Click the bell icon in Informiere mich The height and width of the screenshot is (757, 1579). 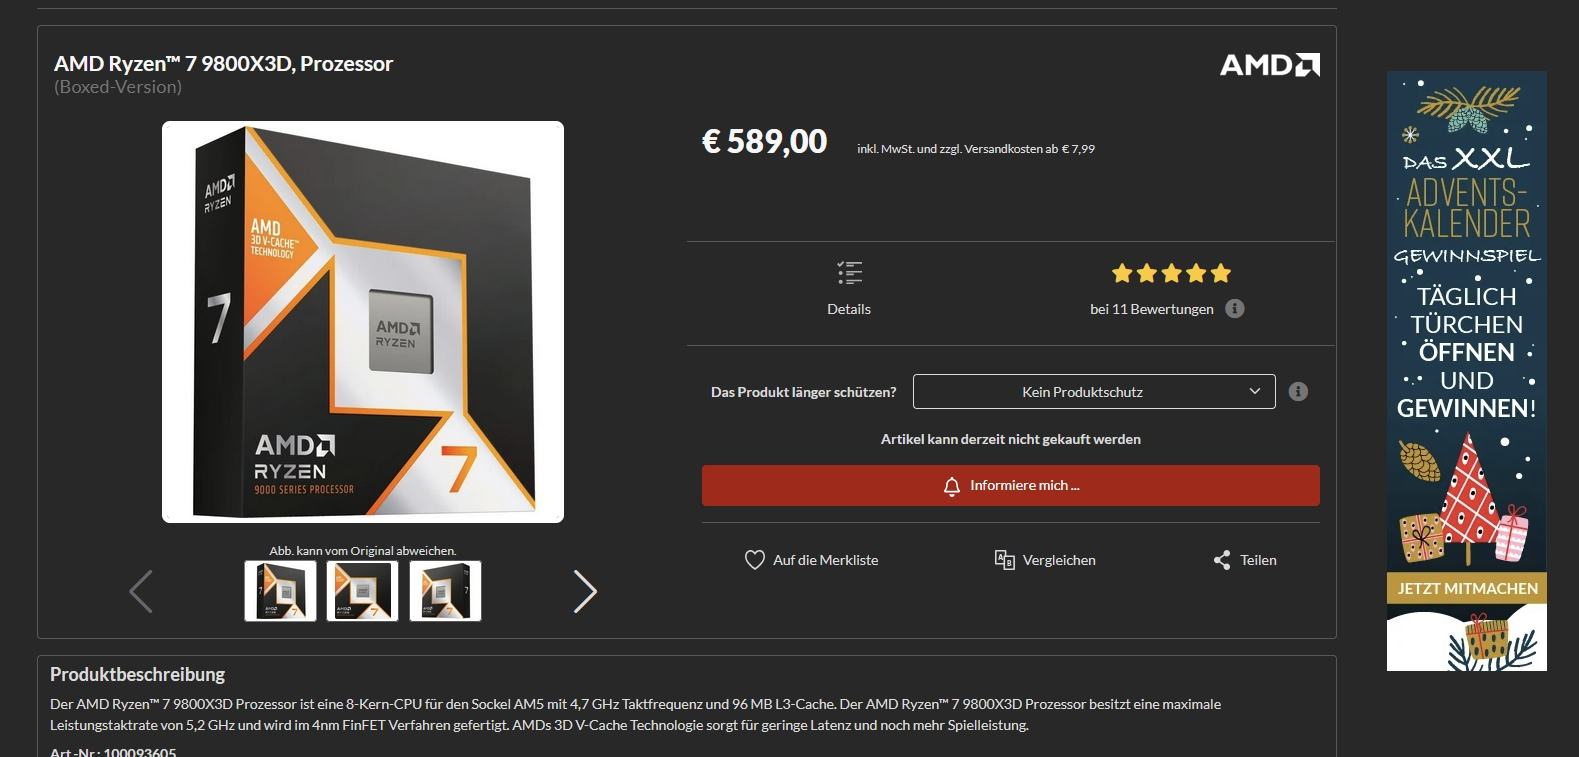click(952, 486)
